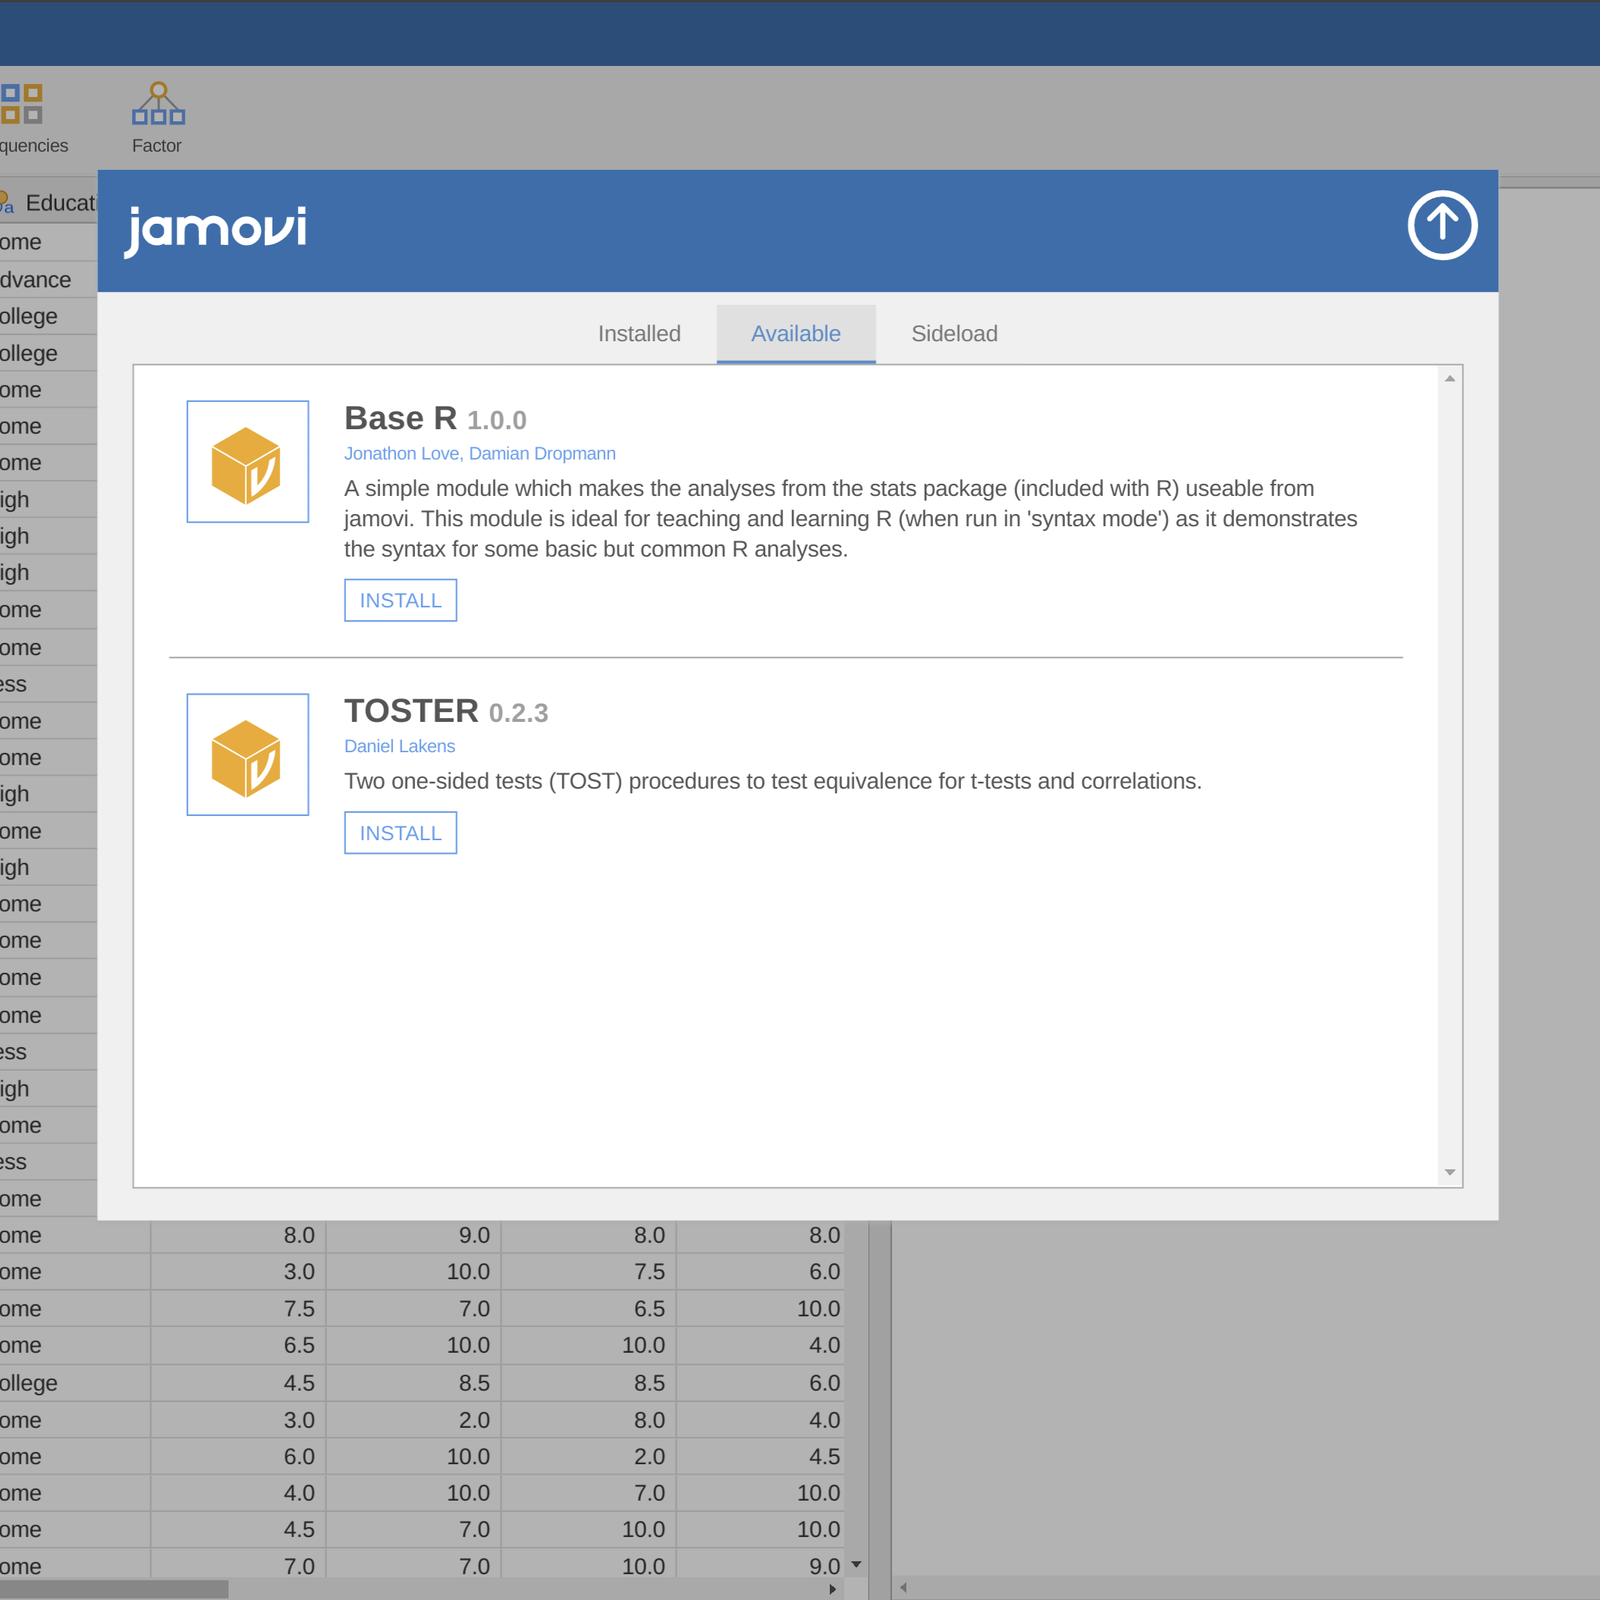Click the Base R version number 1.0.0
This screenshot has width=1600, height=1600.
[x=497, y=420]
